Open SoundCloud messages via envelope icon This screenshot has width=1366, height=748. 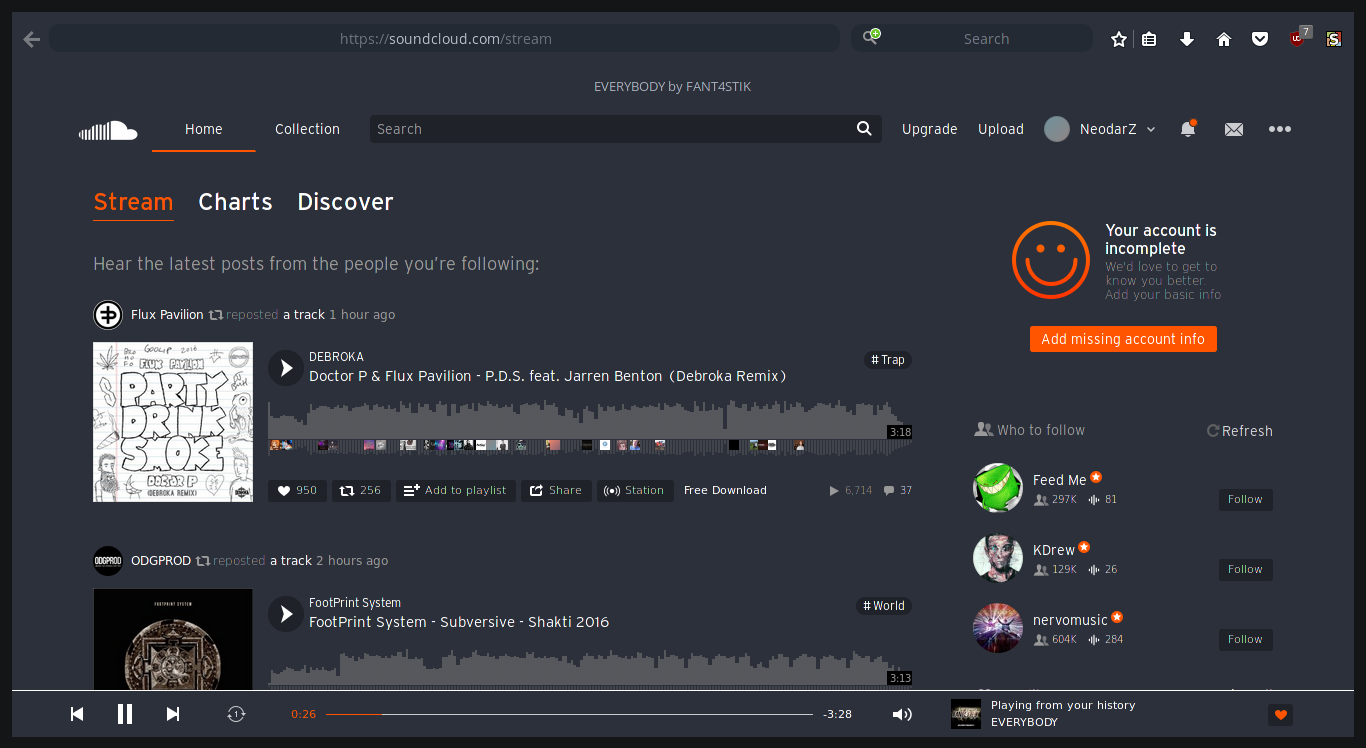point(1233,129)
